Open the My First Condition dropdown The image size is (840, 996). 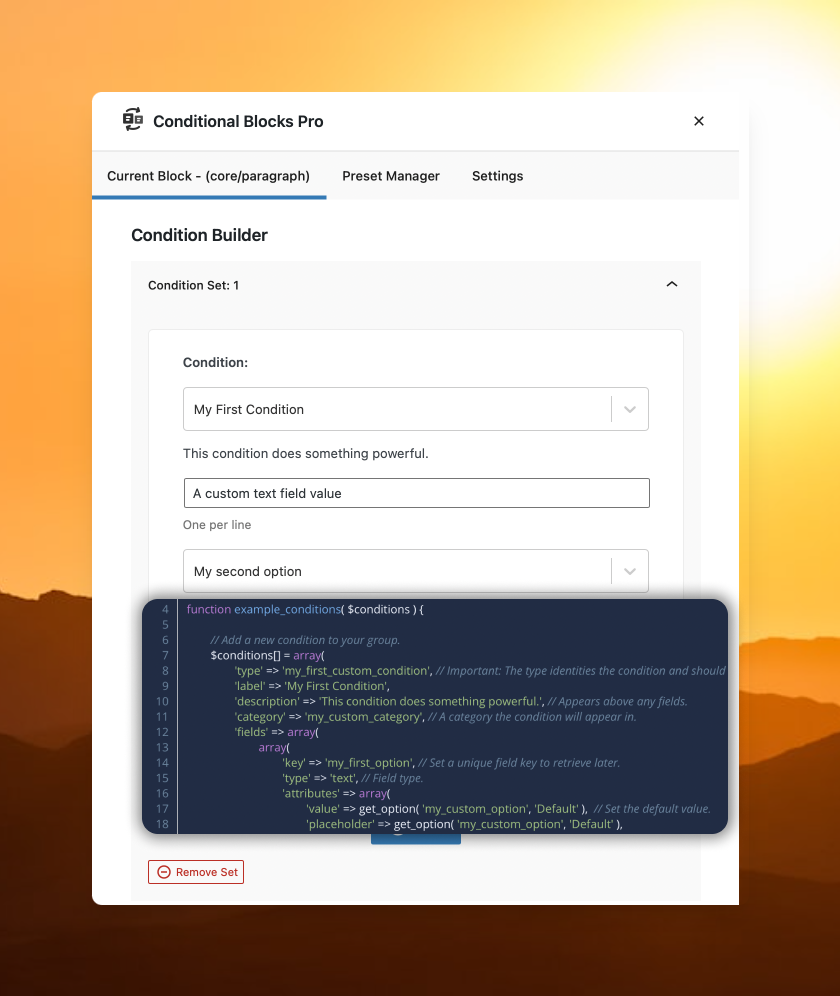click(x=416, y=409)
